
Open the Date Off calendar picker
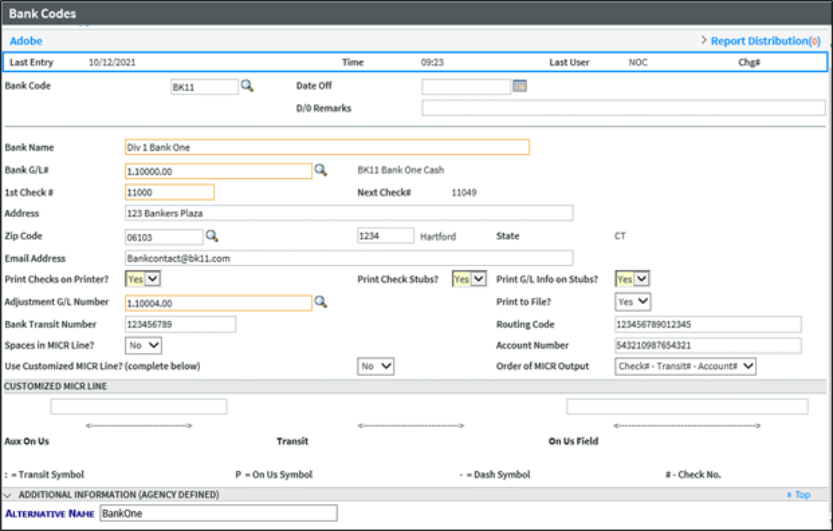pyautogui.click(x=519, y=87)
